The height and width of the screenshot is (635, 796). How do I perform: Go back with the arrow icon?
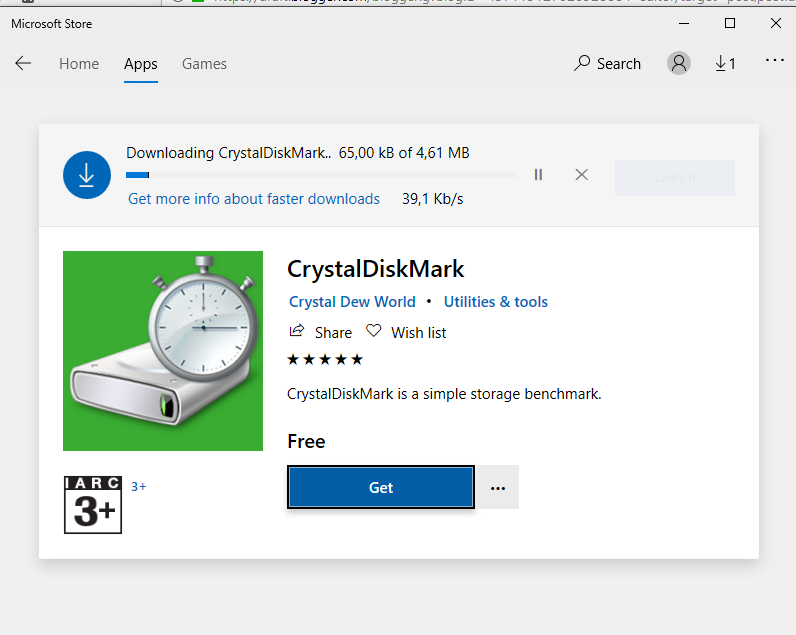[x=23, y=63]
